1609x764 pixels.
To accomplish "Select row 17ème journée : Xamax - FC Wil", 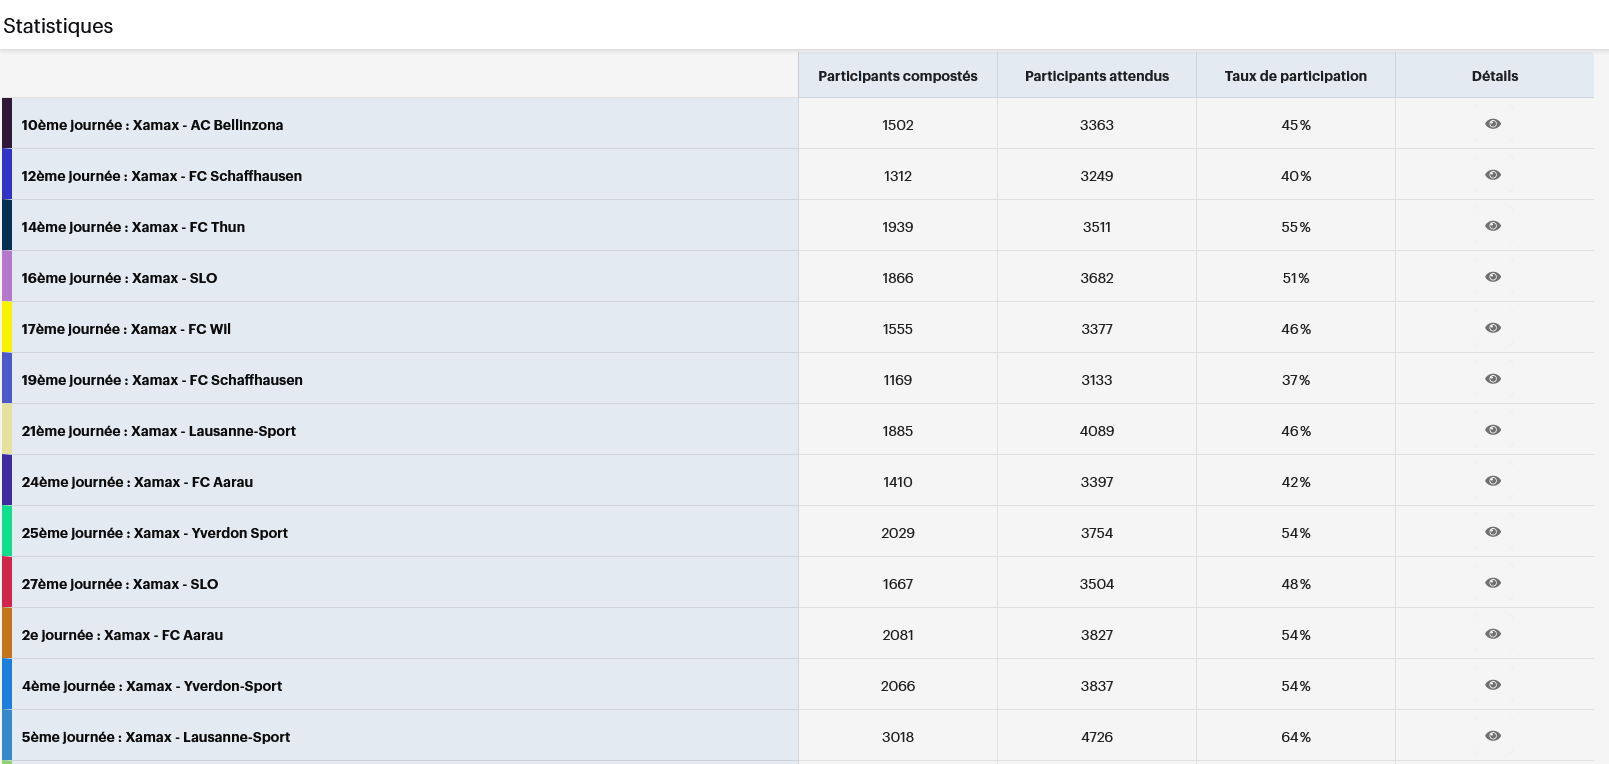I will (x=797, y=328).
